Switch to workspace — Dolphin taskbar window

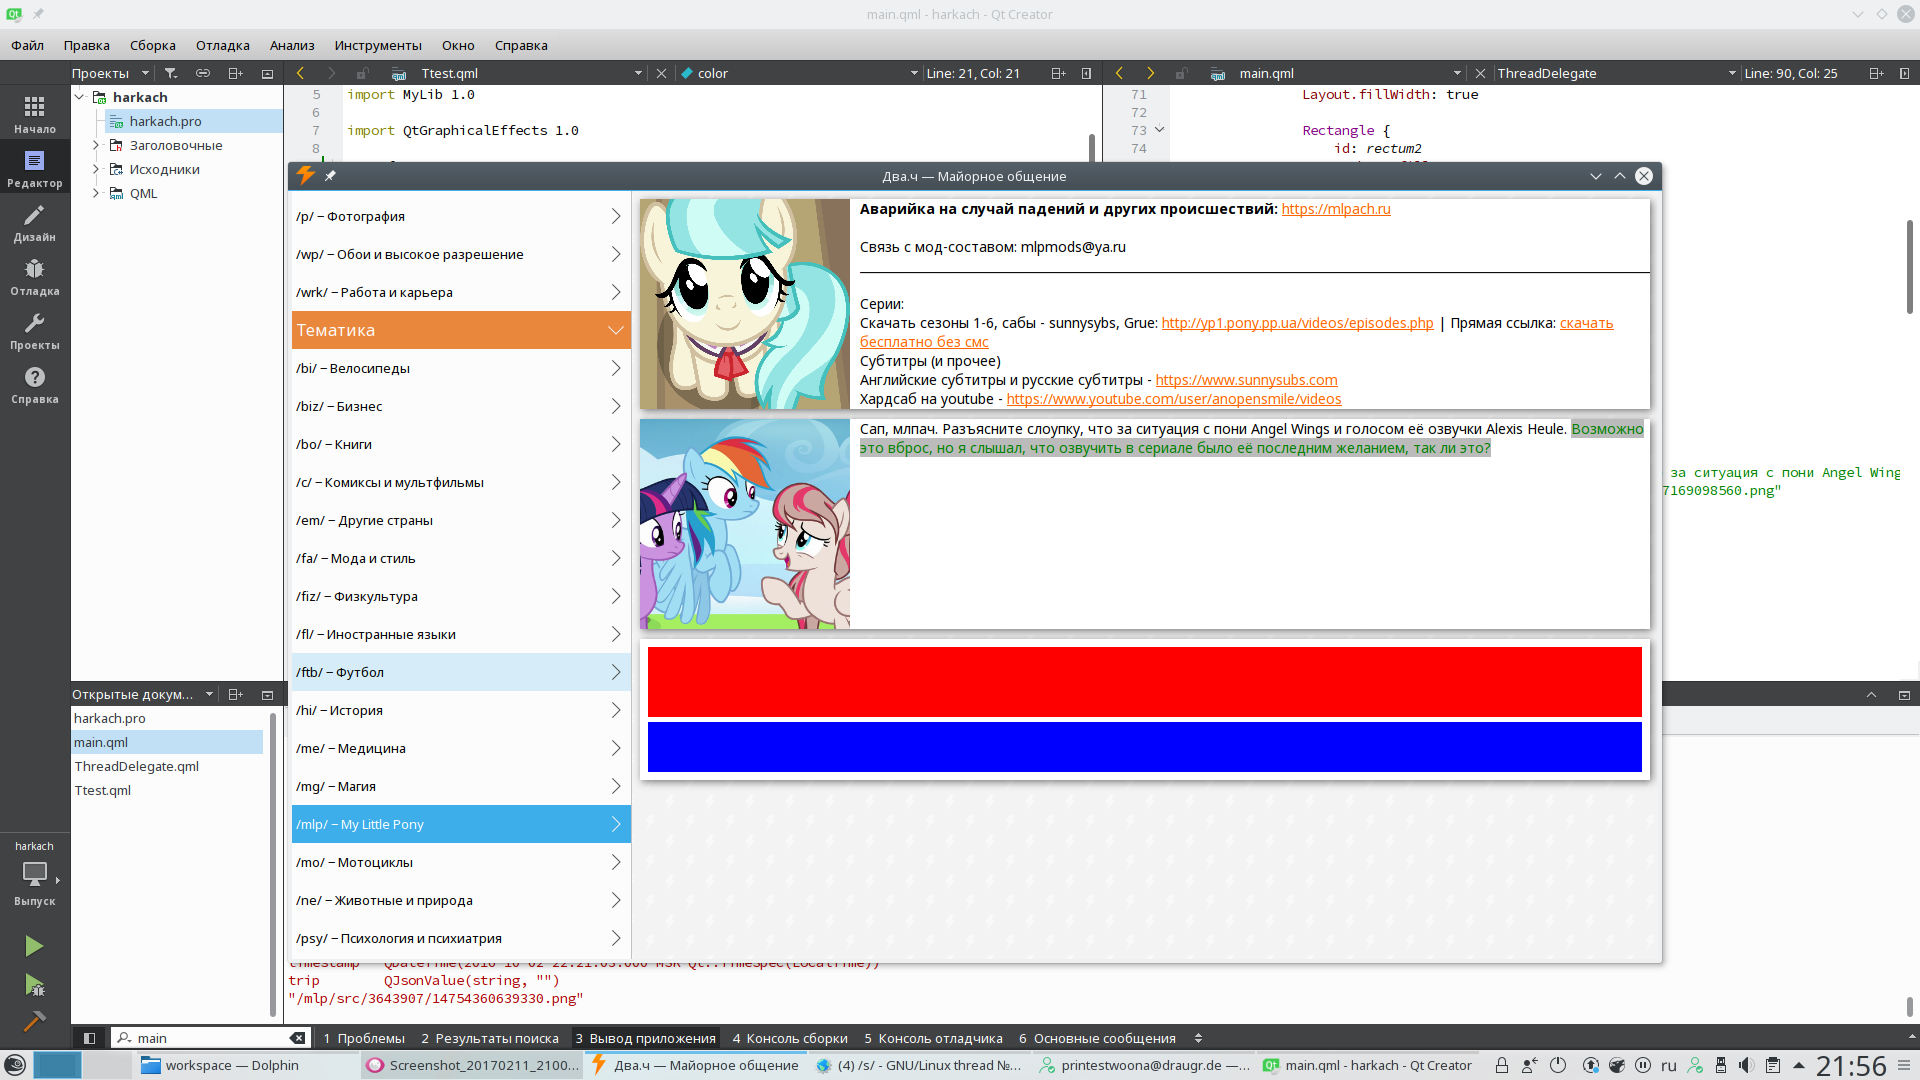tap(245, 1065)
